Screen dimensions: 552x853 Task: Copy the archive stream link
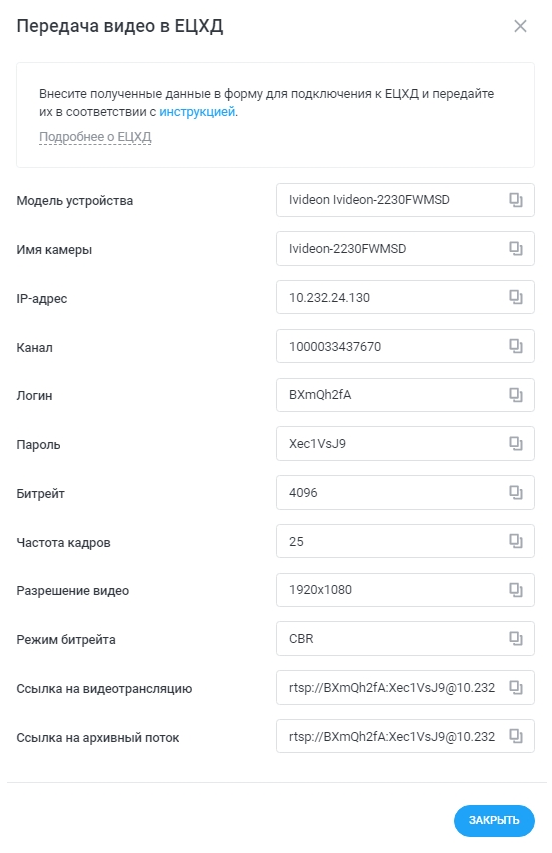516,737
